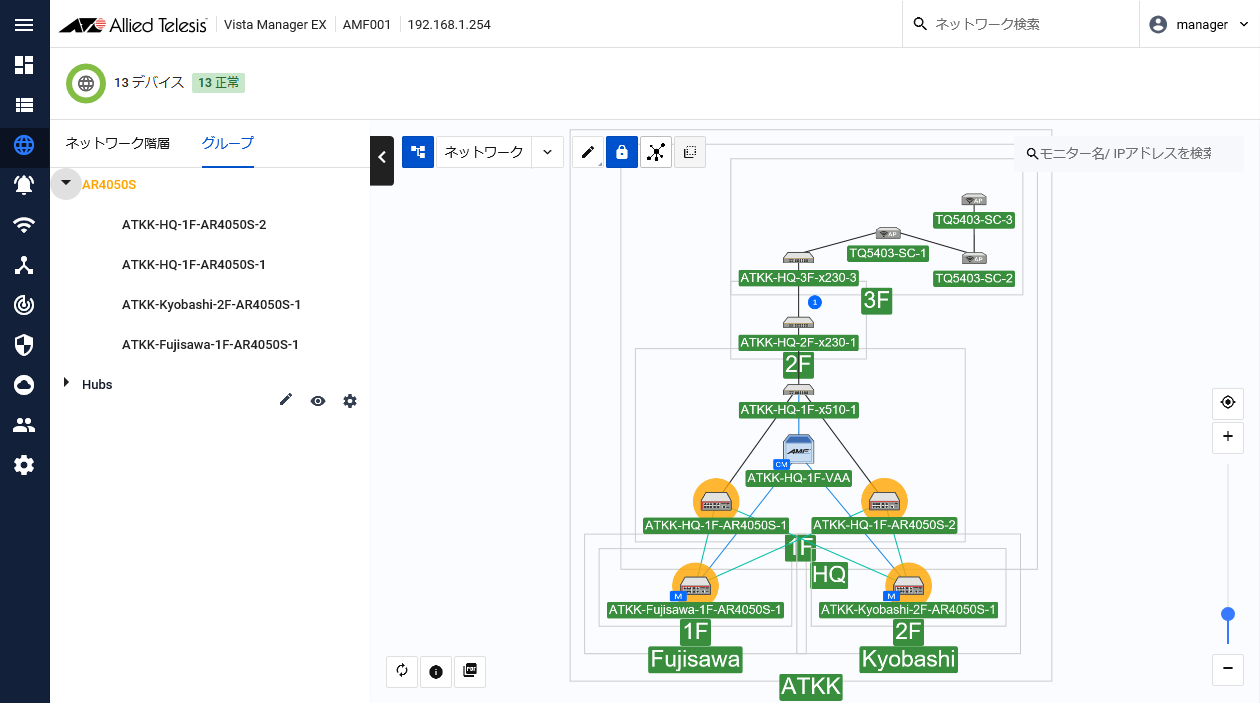Open the dashboard icon in sidebar
The height and width of the screenshot is (703, 1260).
(24, 65)
